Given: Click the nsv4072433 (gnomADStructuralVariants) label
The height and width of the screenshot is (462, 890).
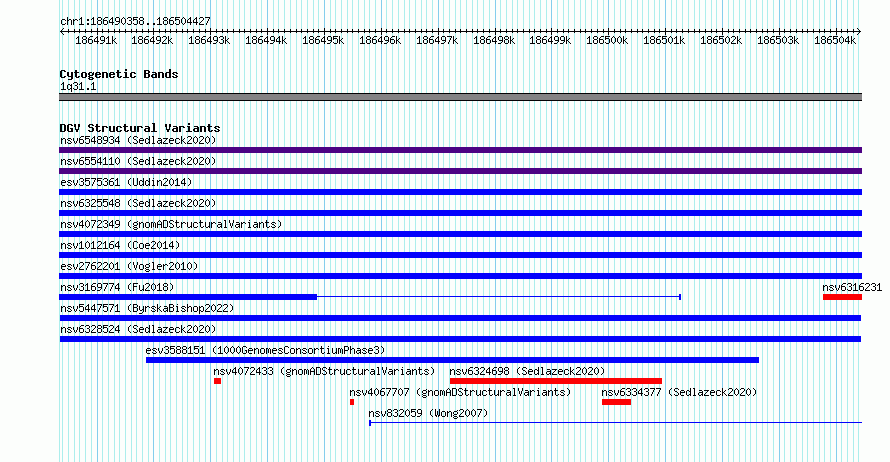Looking at the screenshot, I should coord(324,371).
